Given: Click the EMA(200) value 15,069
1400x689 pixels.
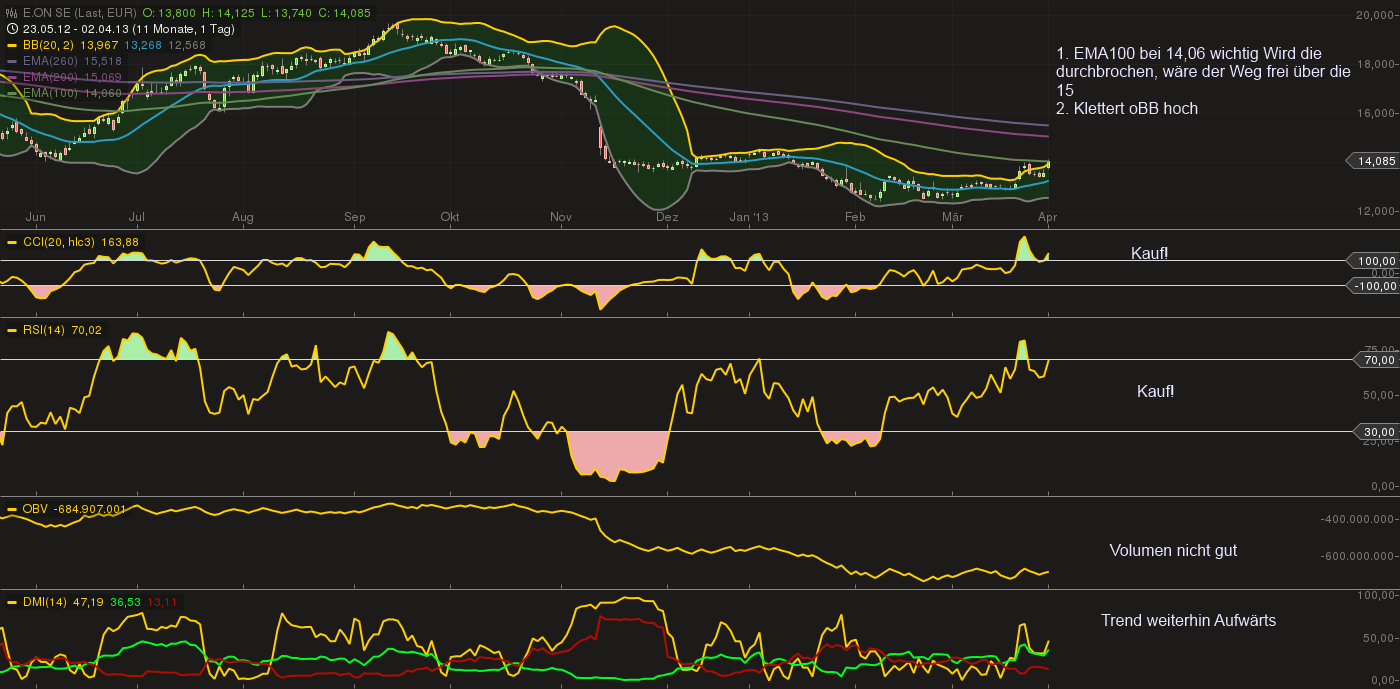Looking at the screenshot, I should (x=104, y=77).
